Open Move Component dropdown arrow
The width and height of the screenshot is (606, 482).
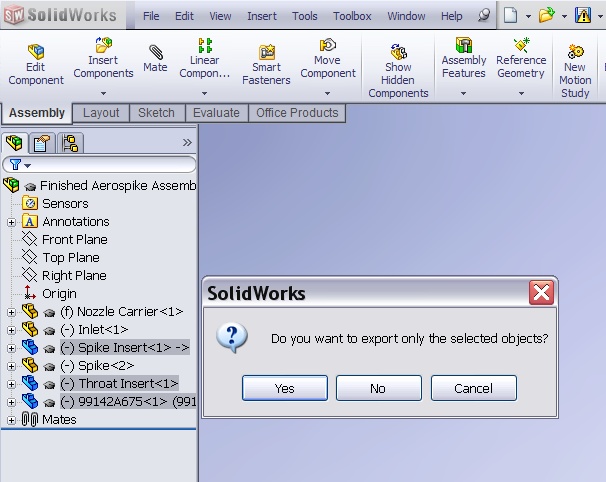[327, 93]
